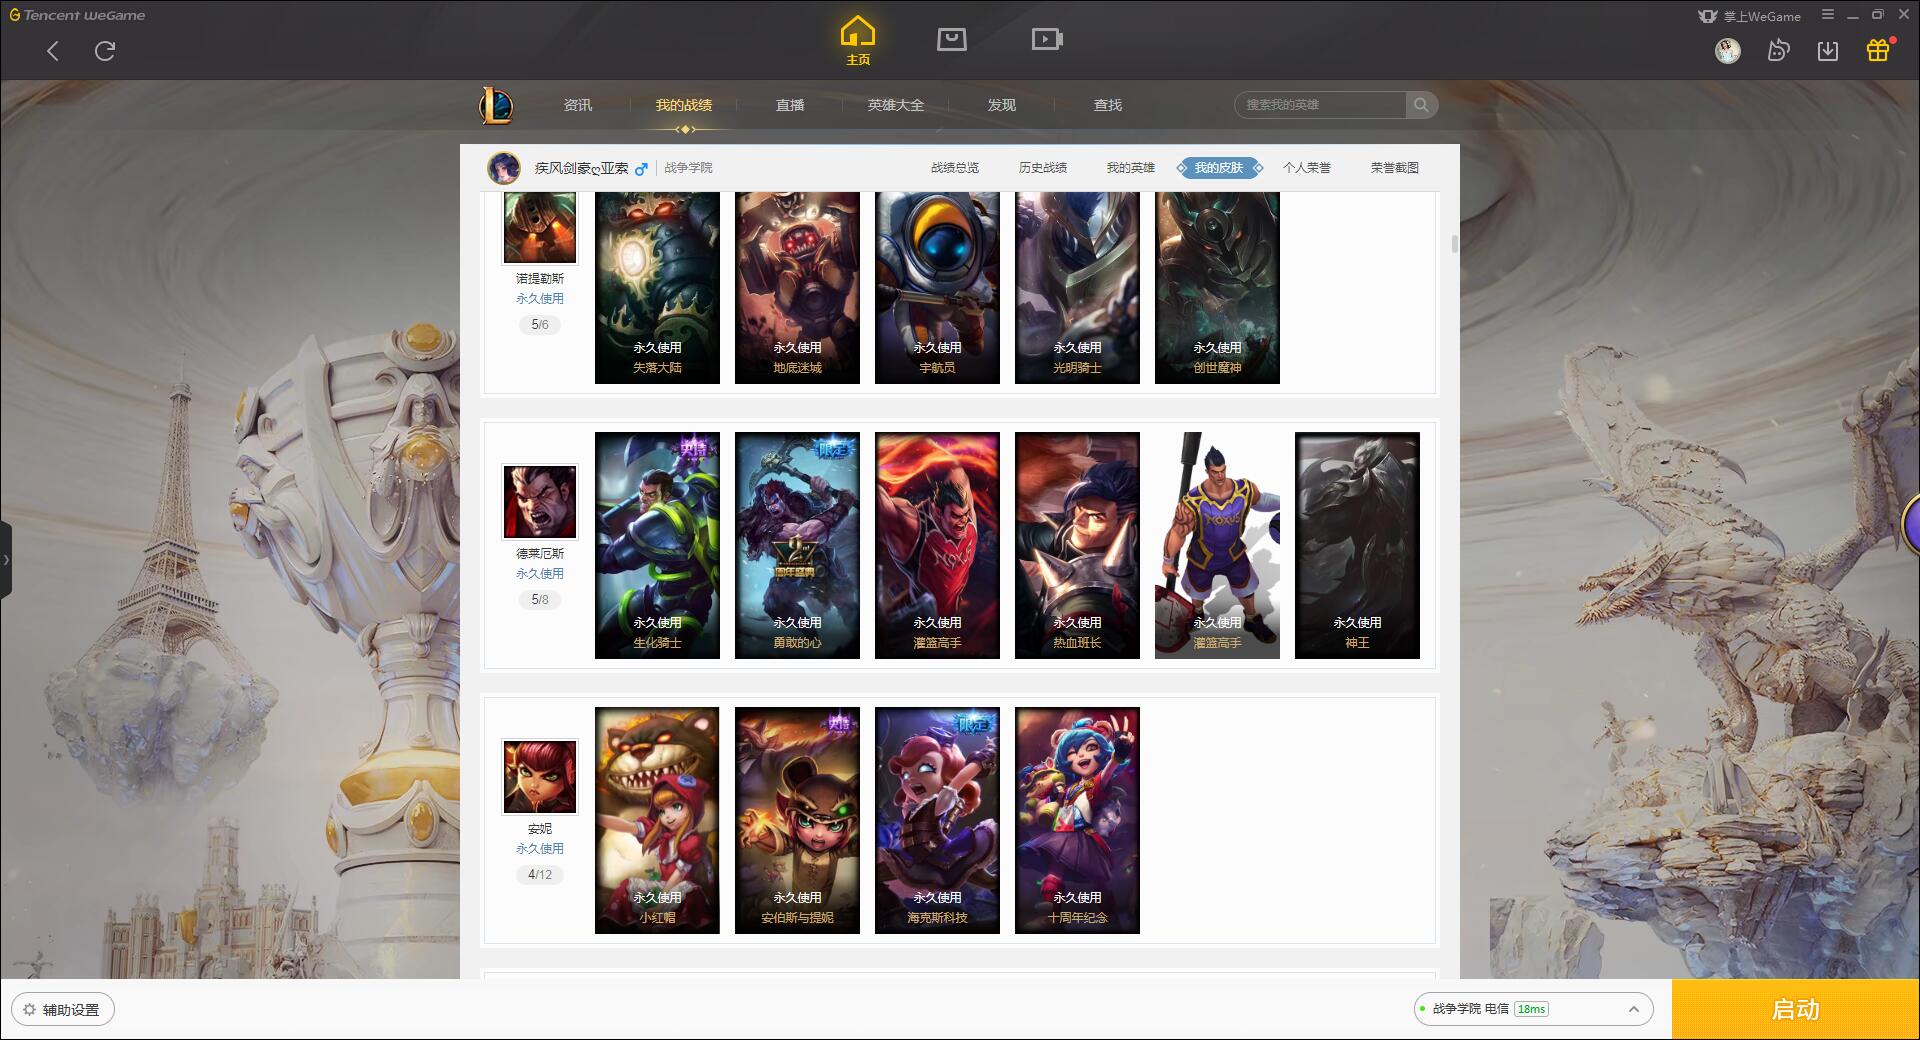
Task: Open the 光明骑士 skin card
Action: [1077, 288]
